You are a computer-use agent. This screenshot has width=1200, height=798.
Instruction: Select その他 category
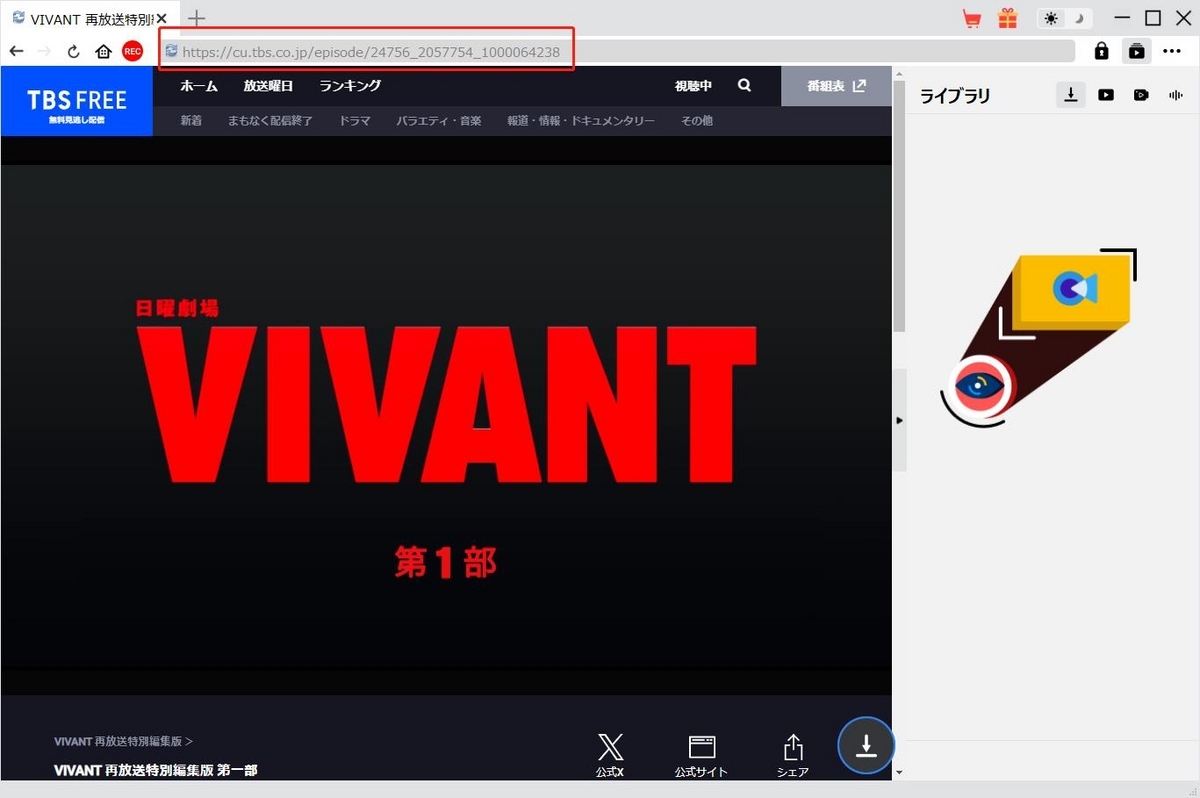[697, 121]
